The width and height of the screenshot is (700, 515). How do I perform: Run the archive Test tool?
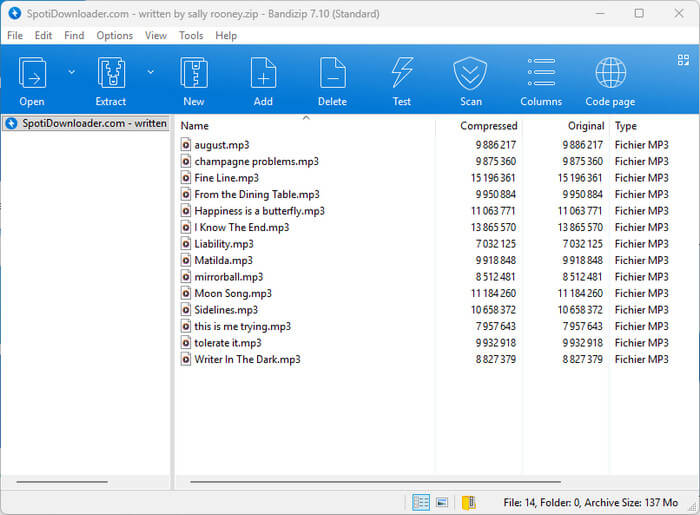(x=402, y=73)
